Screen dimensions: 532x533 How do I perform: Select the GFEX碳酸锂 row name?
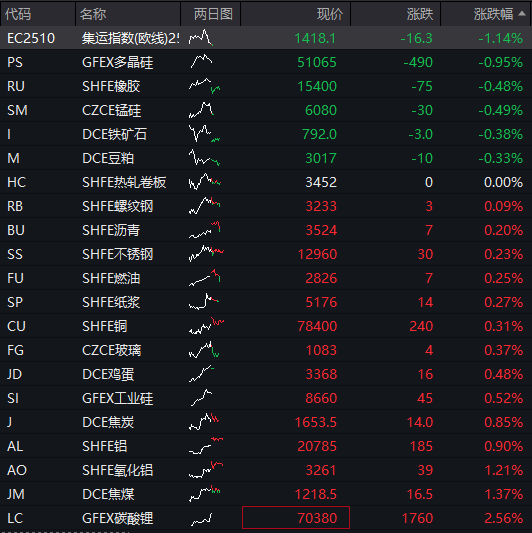pyautogui.click(x=118, y=518)
